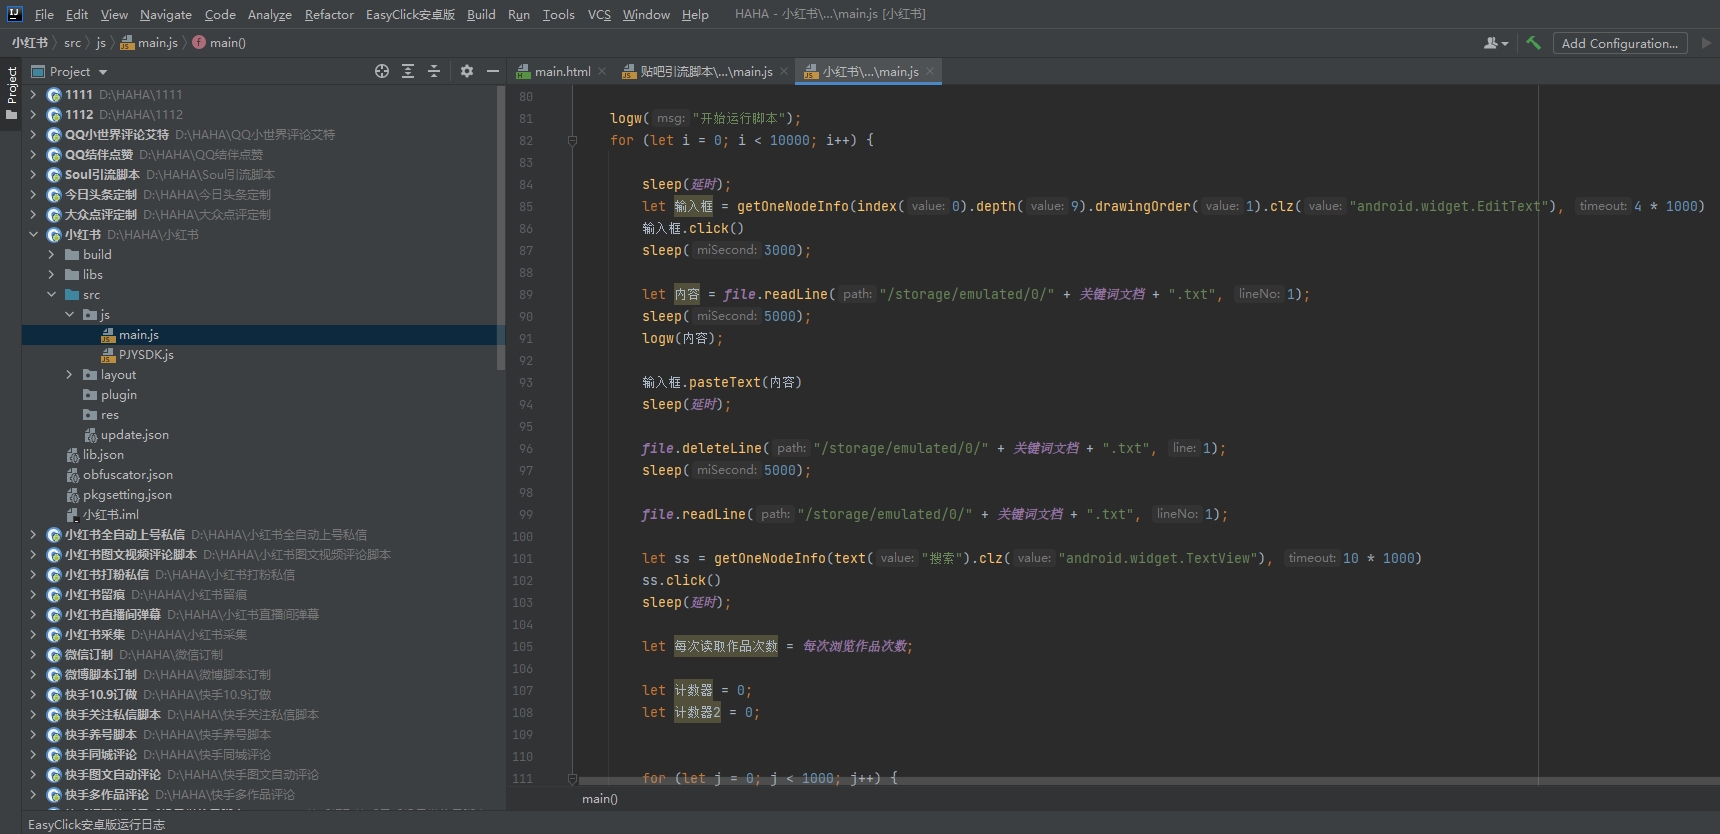Toggle code fold marker at line 111
Screen dimensions: 1720x834
coord(572,778)
